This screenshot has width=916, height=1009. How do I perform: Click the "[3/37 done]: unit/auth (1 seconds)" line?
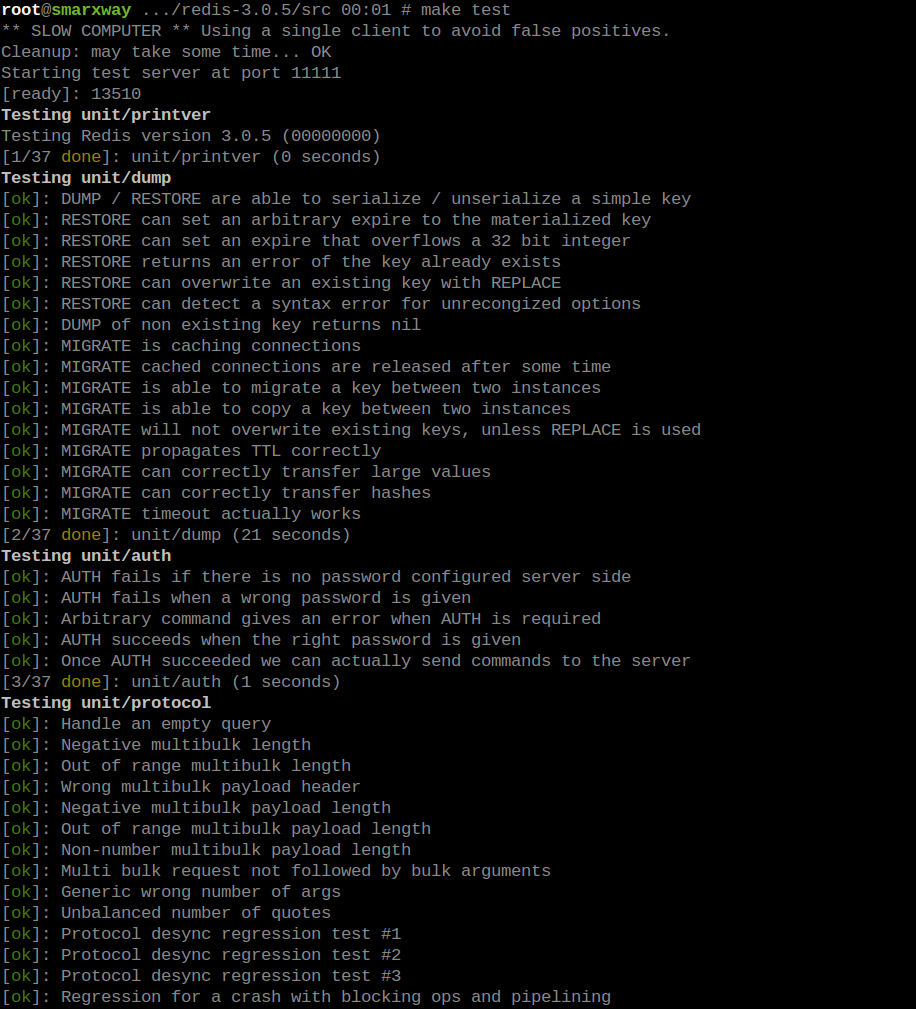(171, 682)
